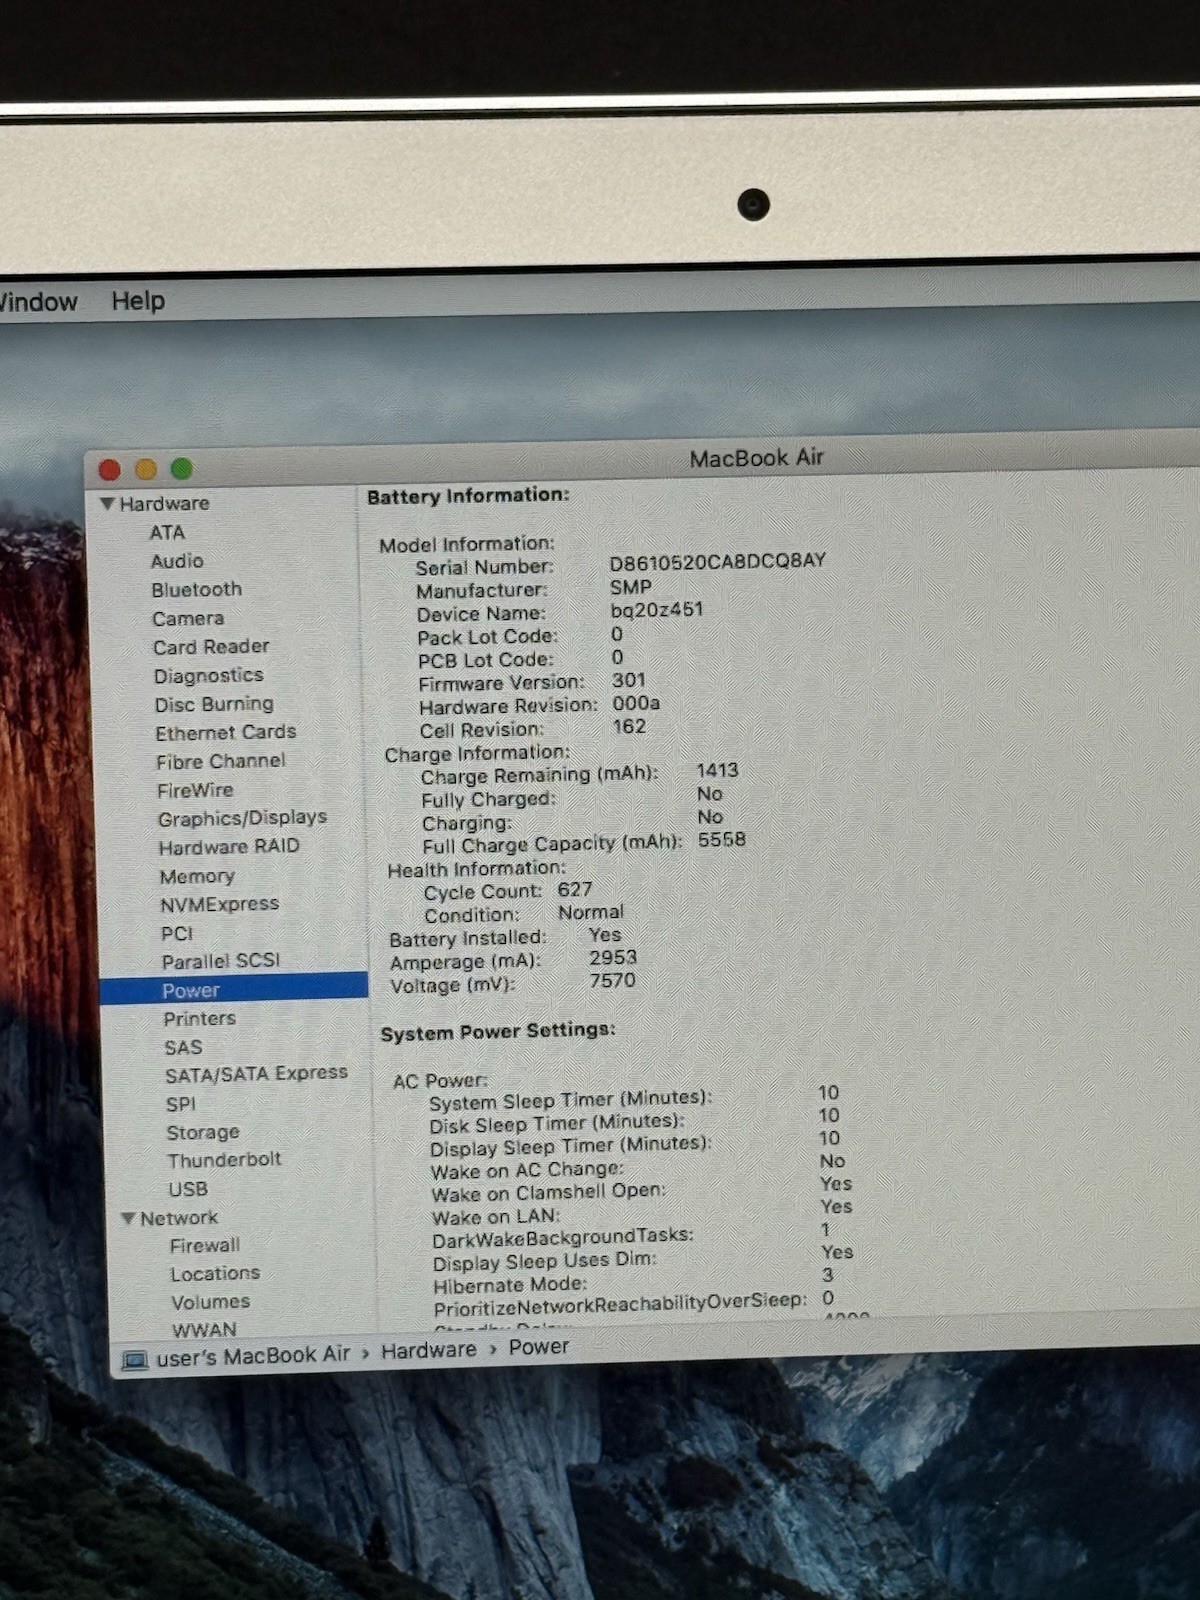Select Thunderbolt in the sidebar
The height and width of the screenshot is (1600, 1200).
point(224,1161)
